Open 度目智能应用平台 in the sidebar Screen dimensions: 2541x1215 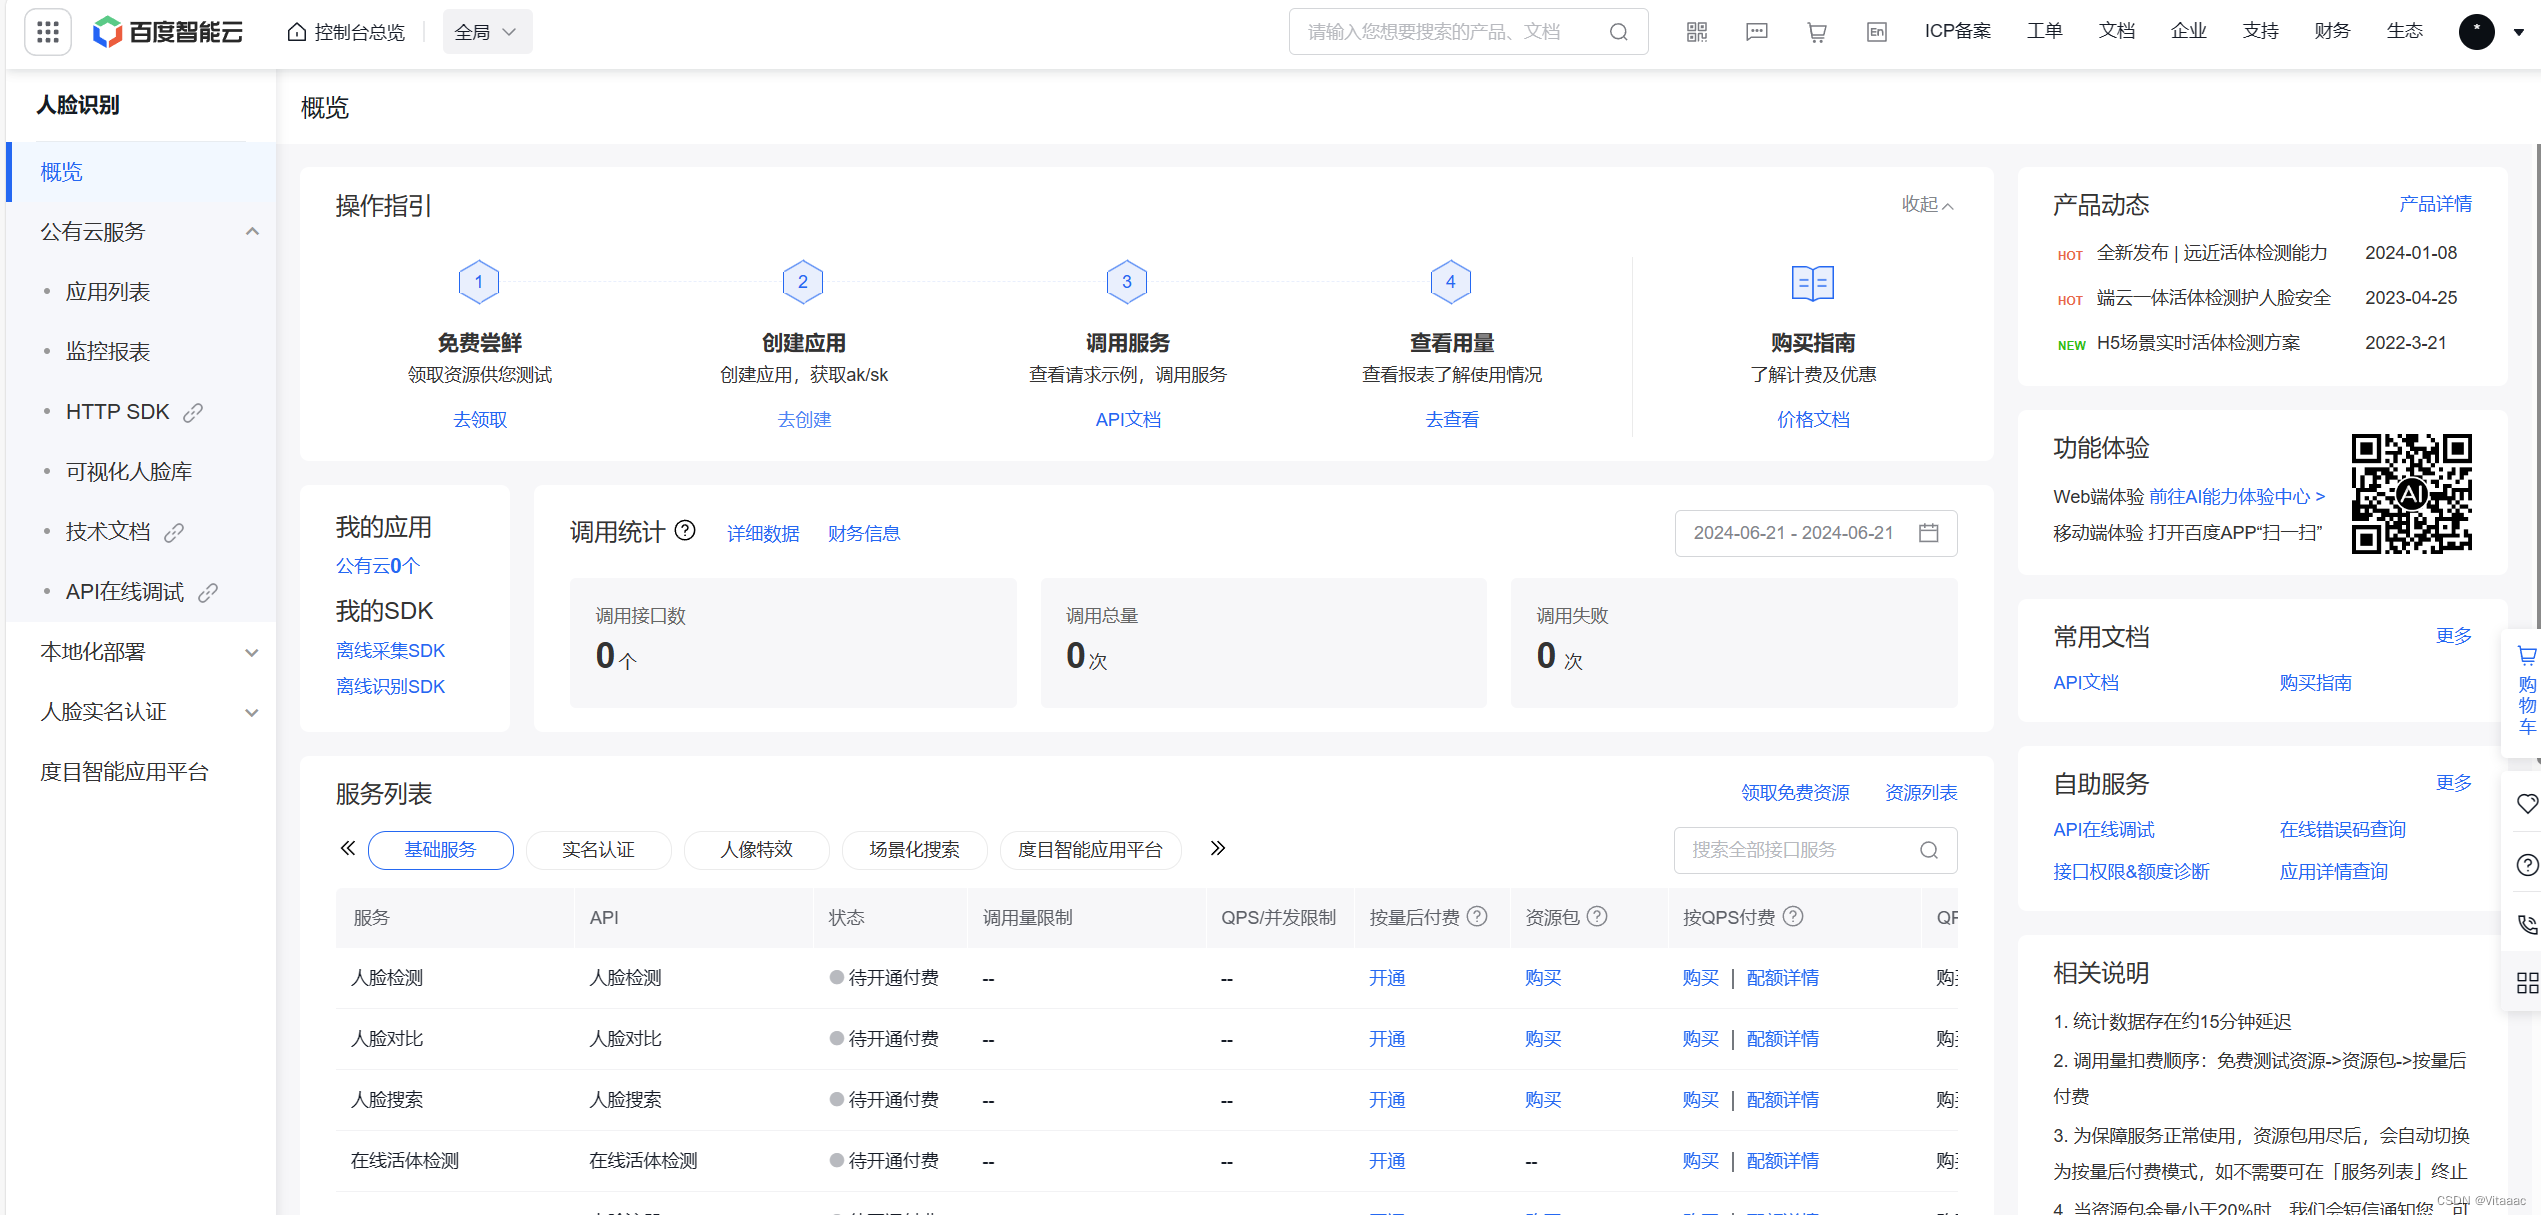[124, 772]
